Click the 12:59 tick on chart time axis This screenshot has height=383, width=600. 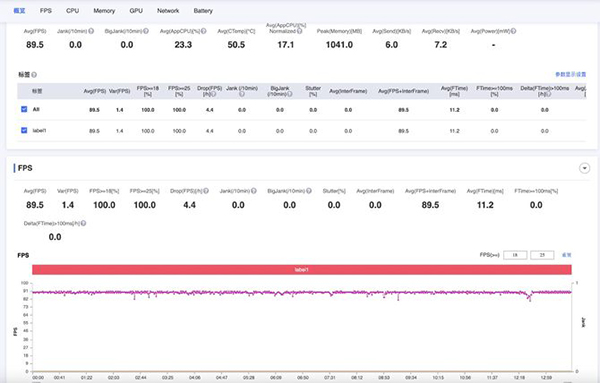coord(546,378)
